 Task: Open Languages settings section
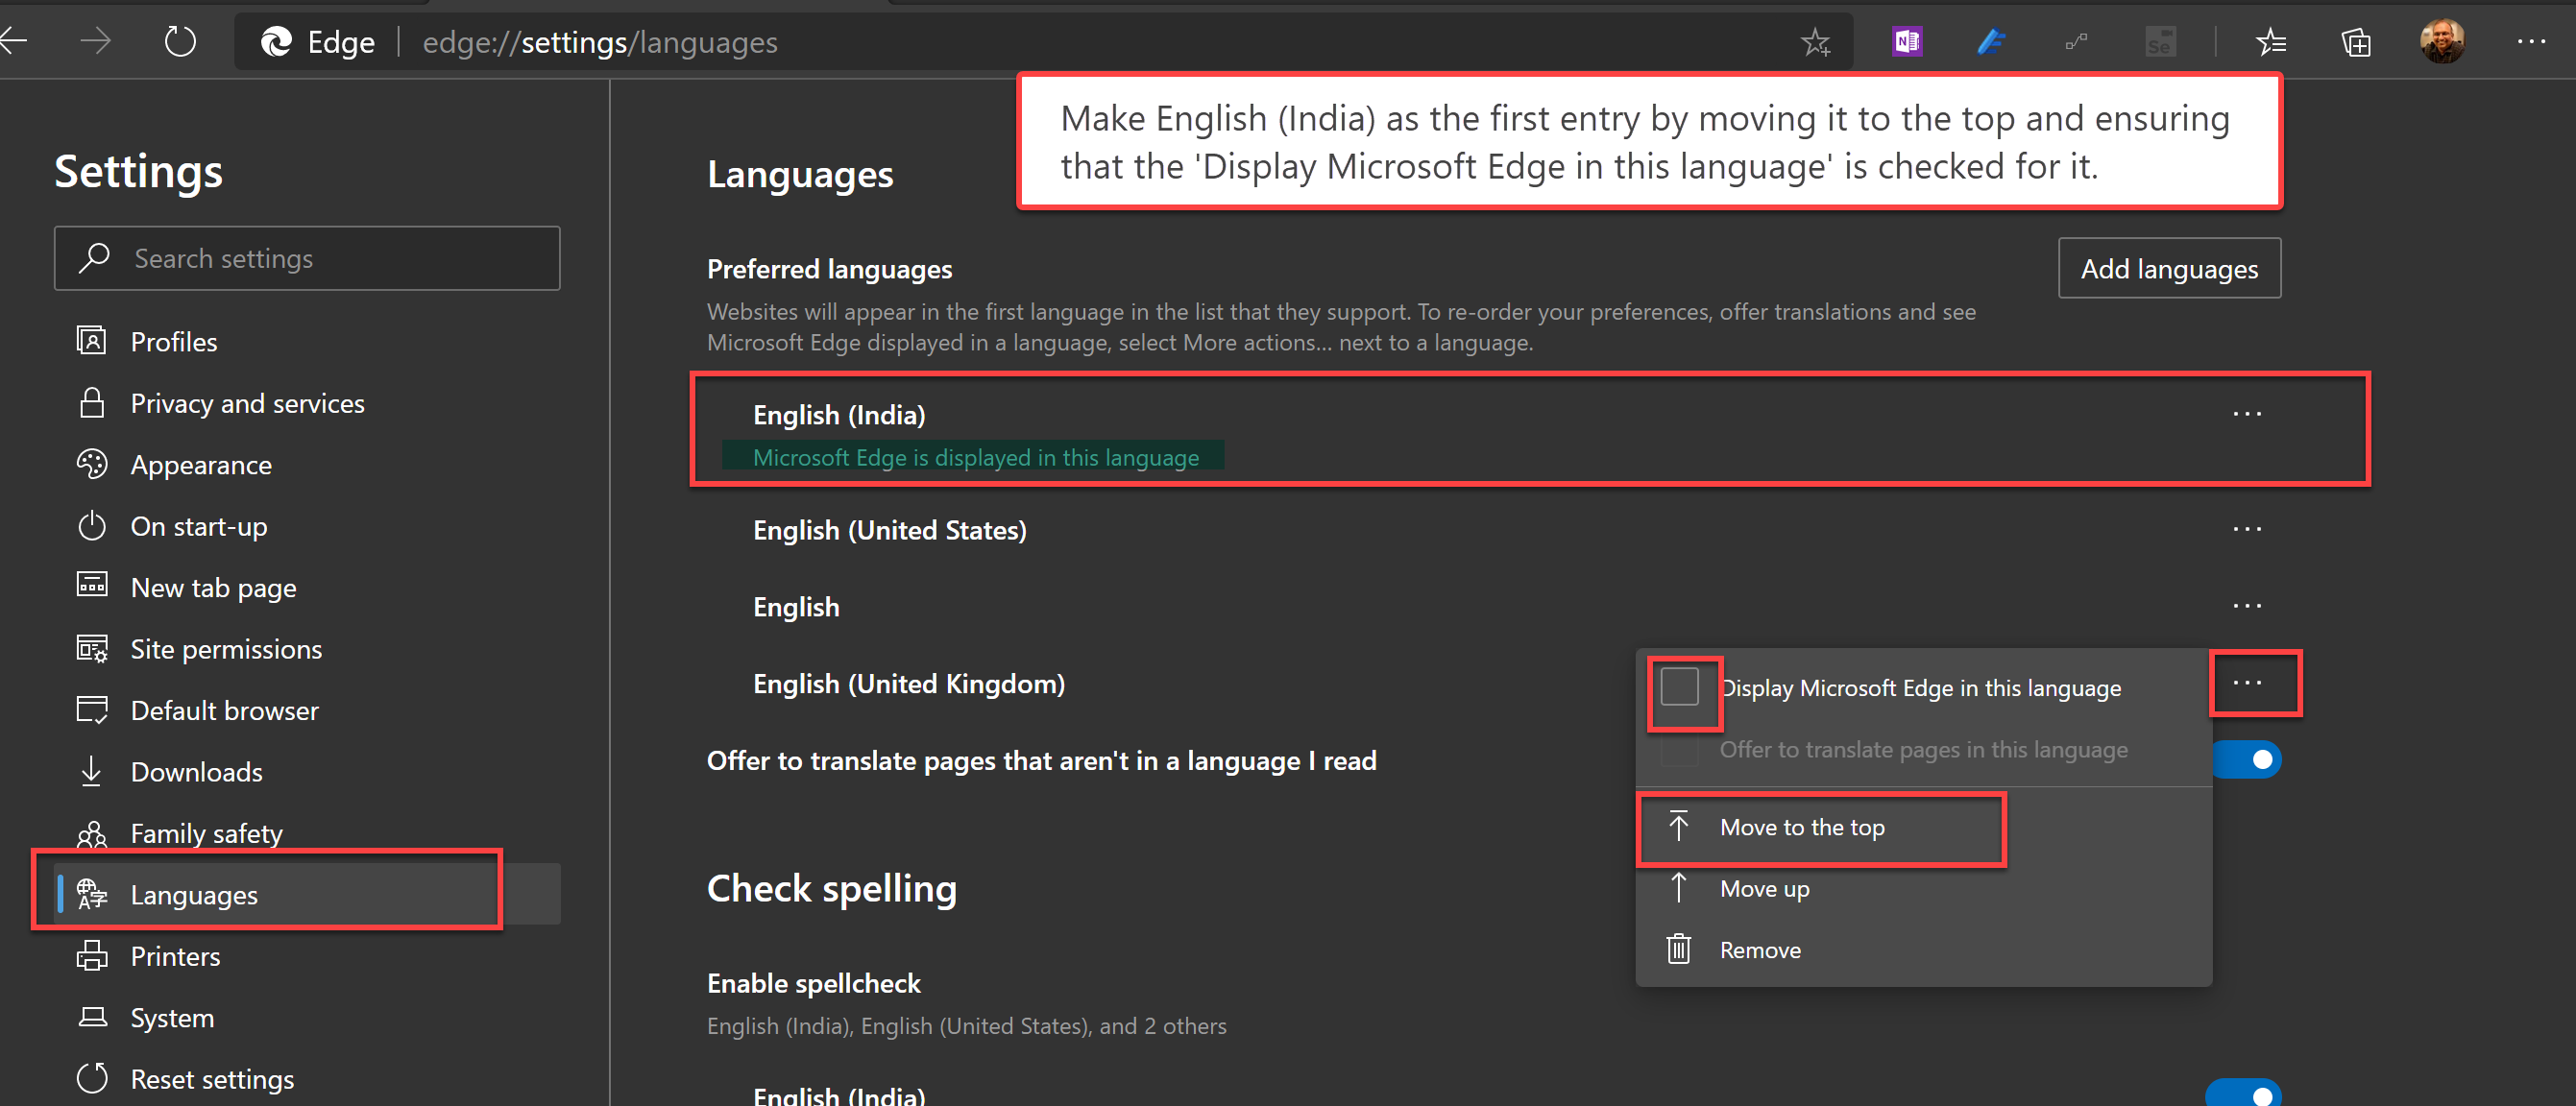(x=307, y=894)
